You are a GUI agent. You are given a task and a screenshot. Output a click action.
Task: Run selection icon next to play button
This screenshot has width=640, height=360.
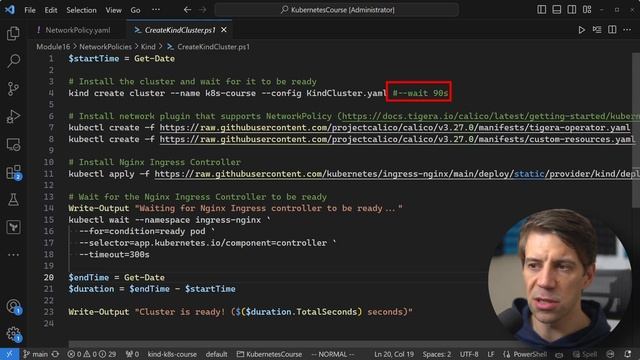(x=597, y=30)
